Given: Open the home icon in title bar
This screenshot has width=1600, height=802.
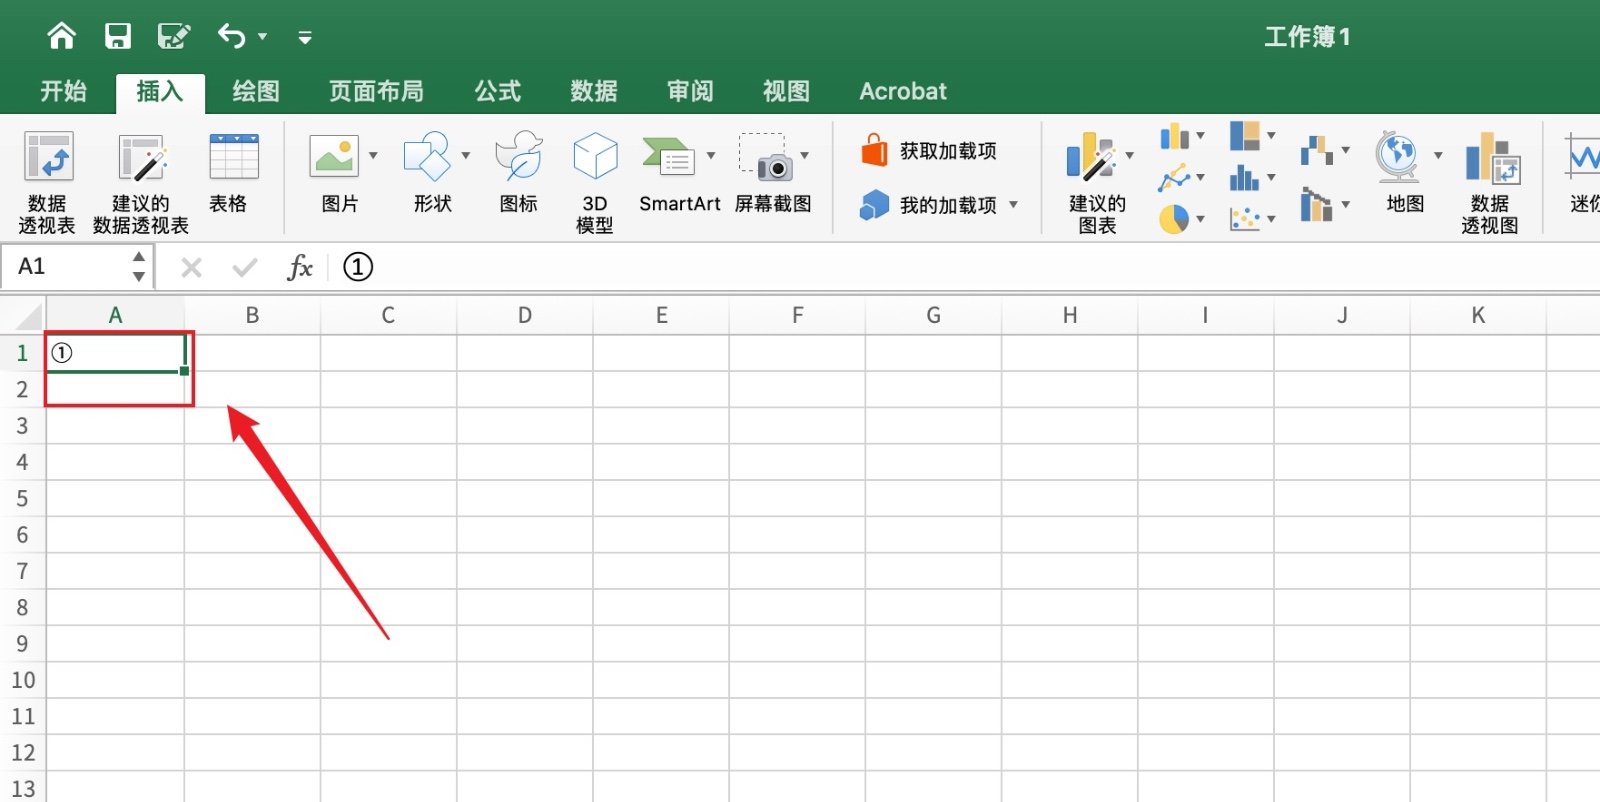Looking at the screenshot, I should click(x=62, y=37).
